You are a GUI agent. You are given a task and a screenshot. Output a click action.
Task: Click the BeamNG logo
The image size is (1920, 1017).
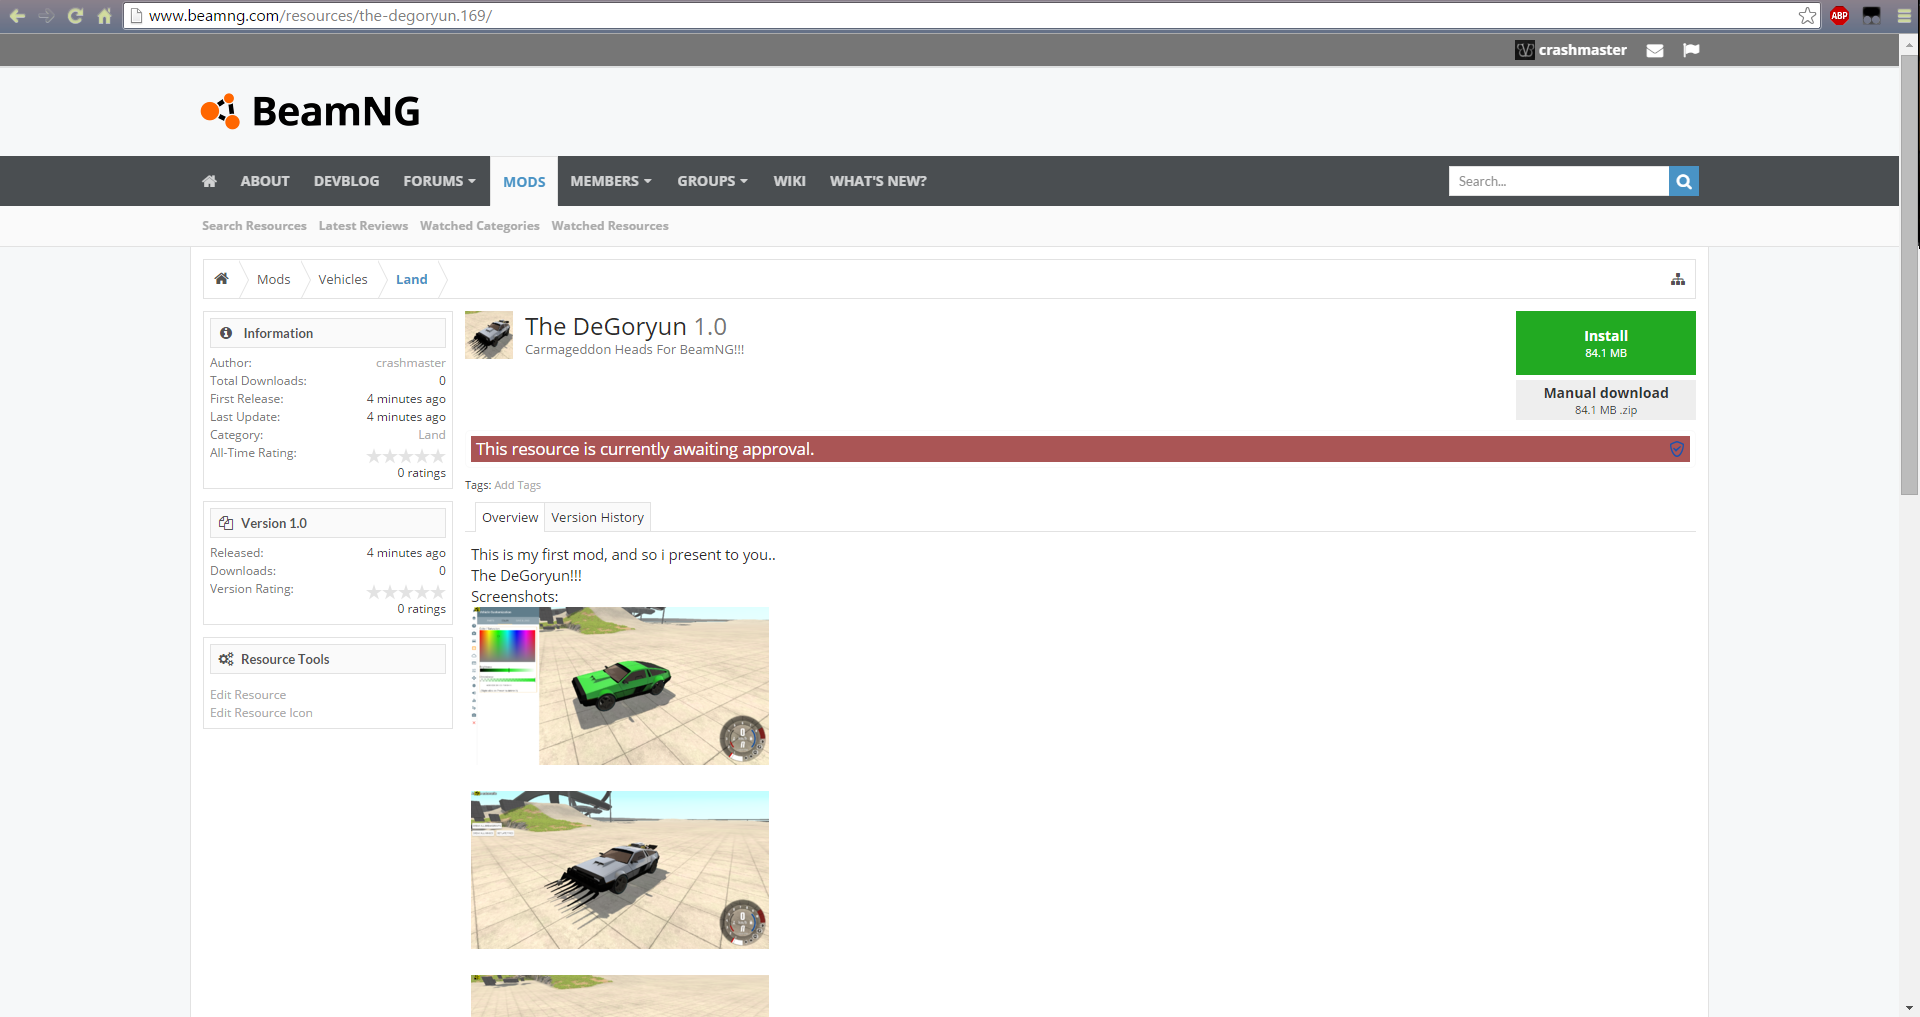pos(310,111)
